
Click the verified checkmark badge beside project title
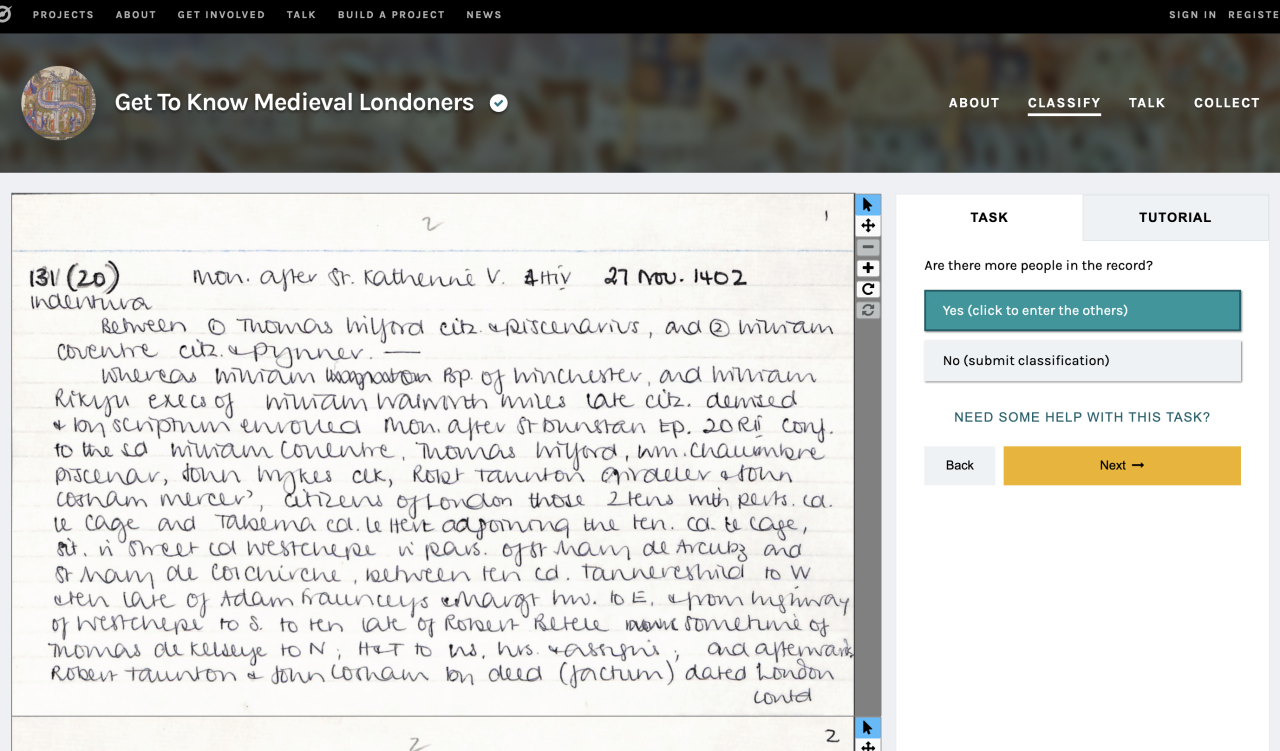click(x=498, y=103)
